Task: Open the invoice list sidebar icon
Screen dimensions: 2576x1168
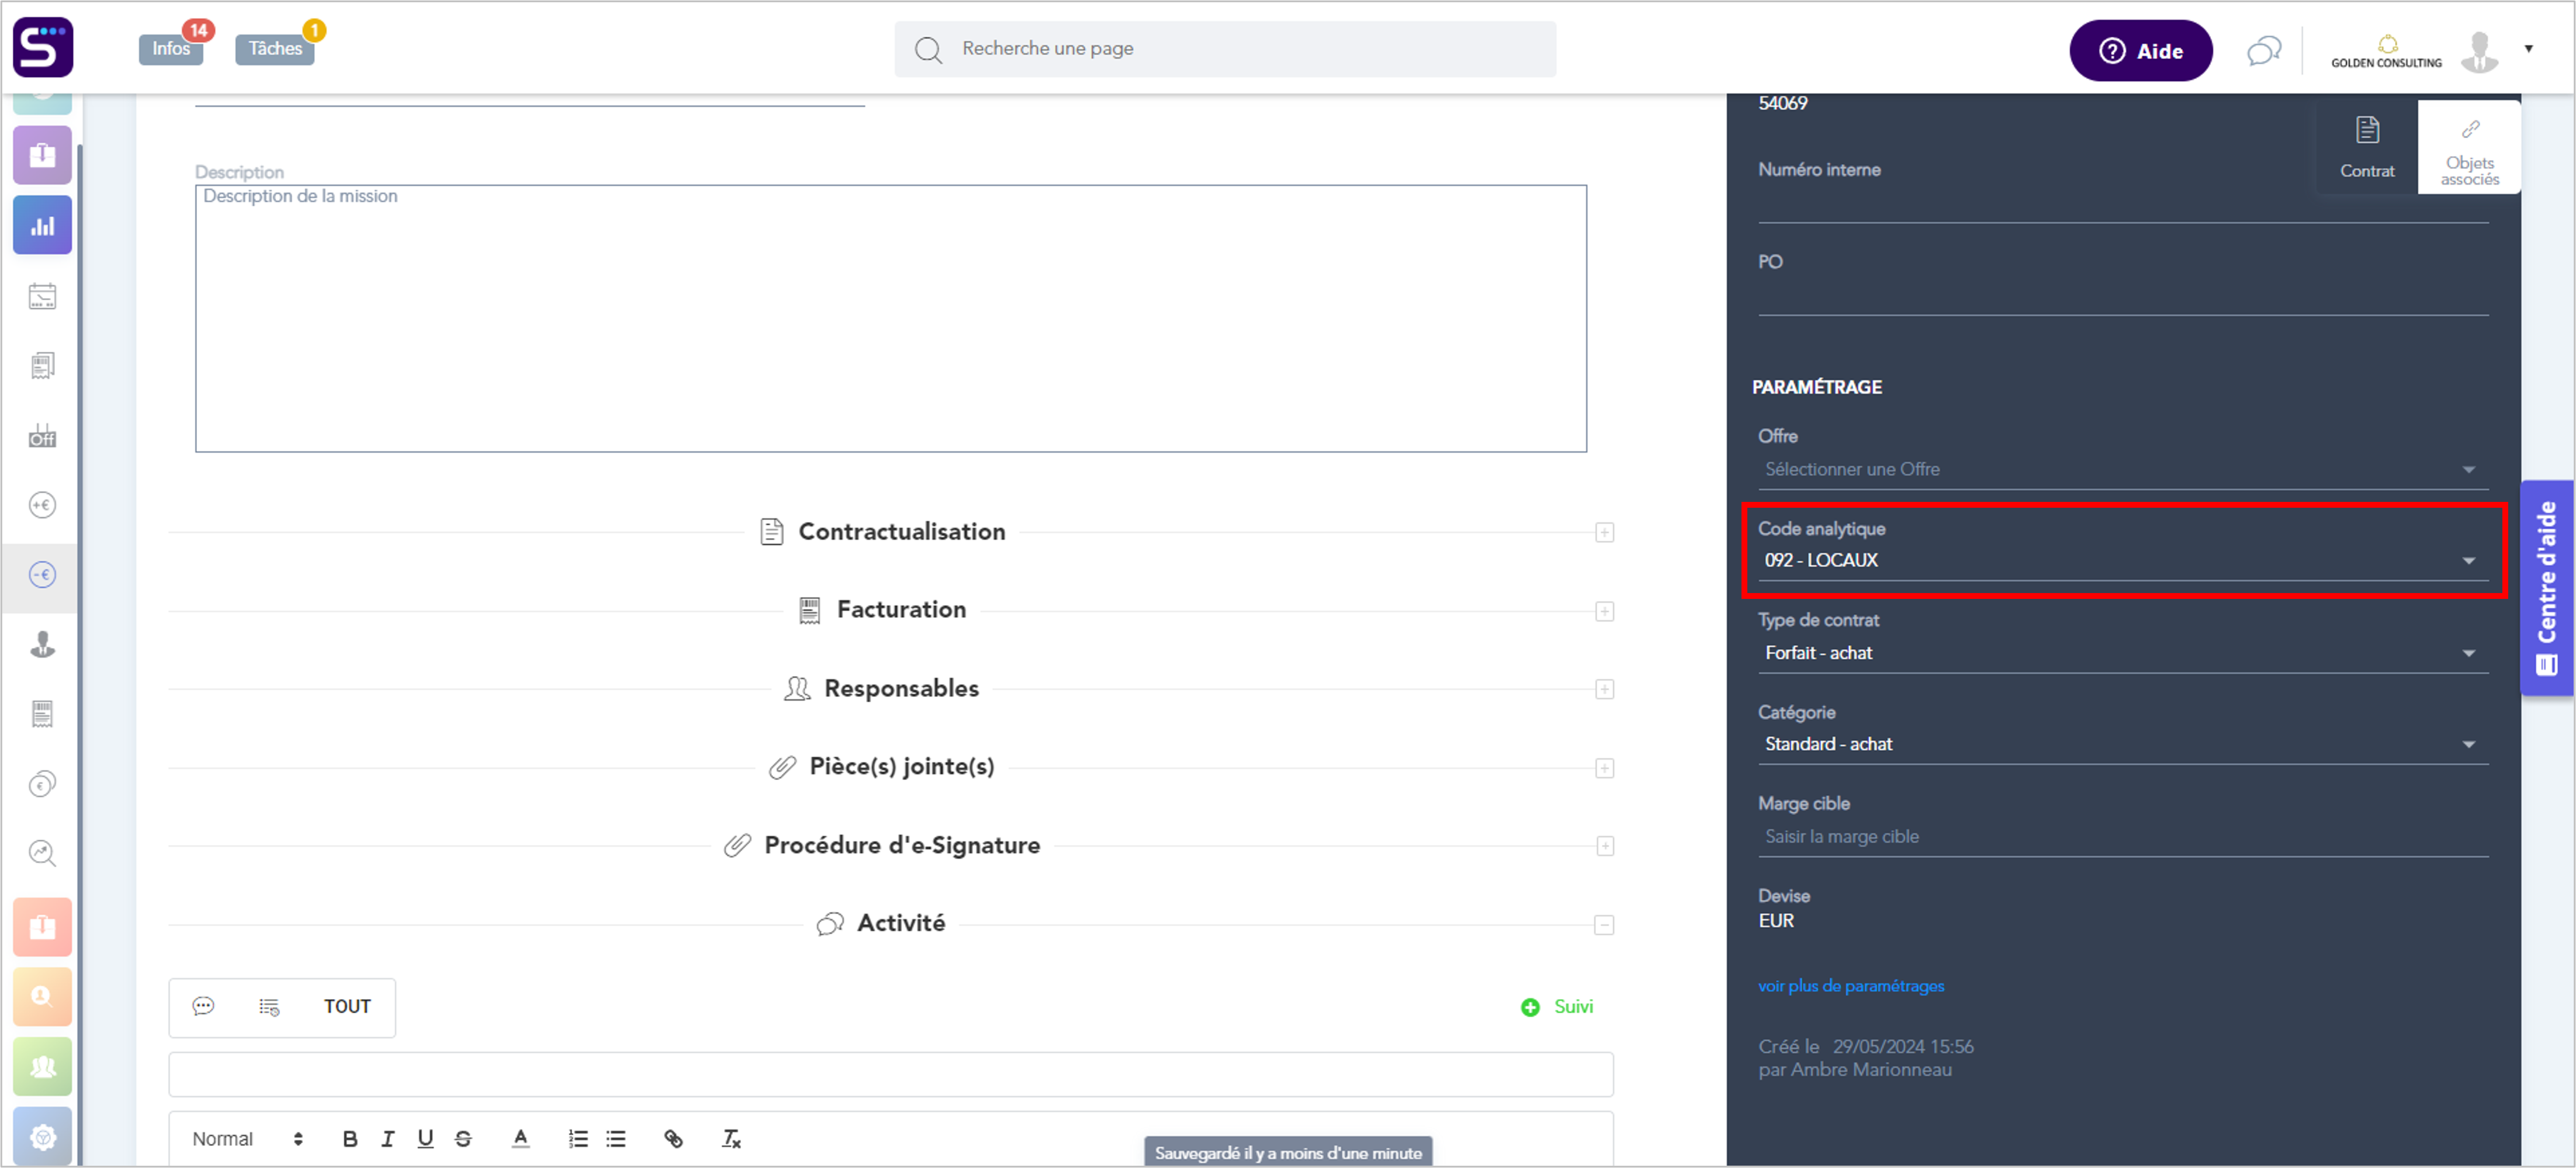Action: 42,714
